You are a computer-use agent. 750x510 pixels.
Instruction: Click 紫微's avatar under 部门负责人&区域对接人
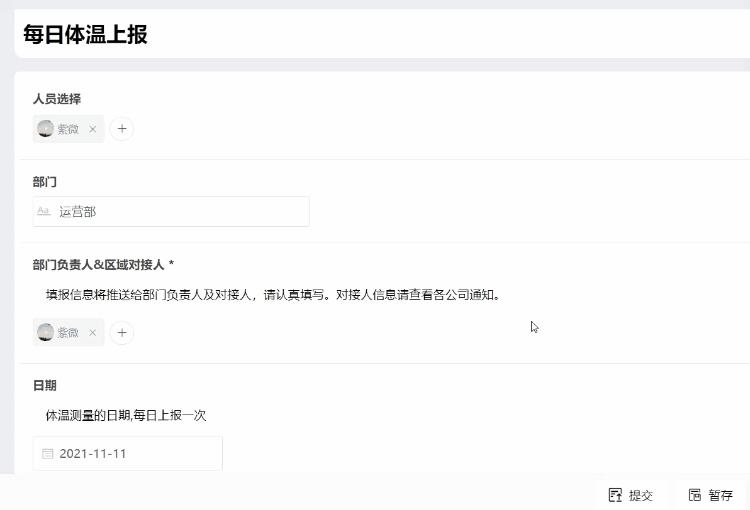pyautogui.click(x=45, y=333)
